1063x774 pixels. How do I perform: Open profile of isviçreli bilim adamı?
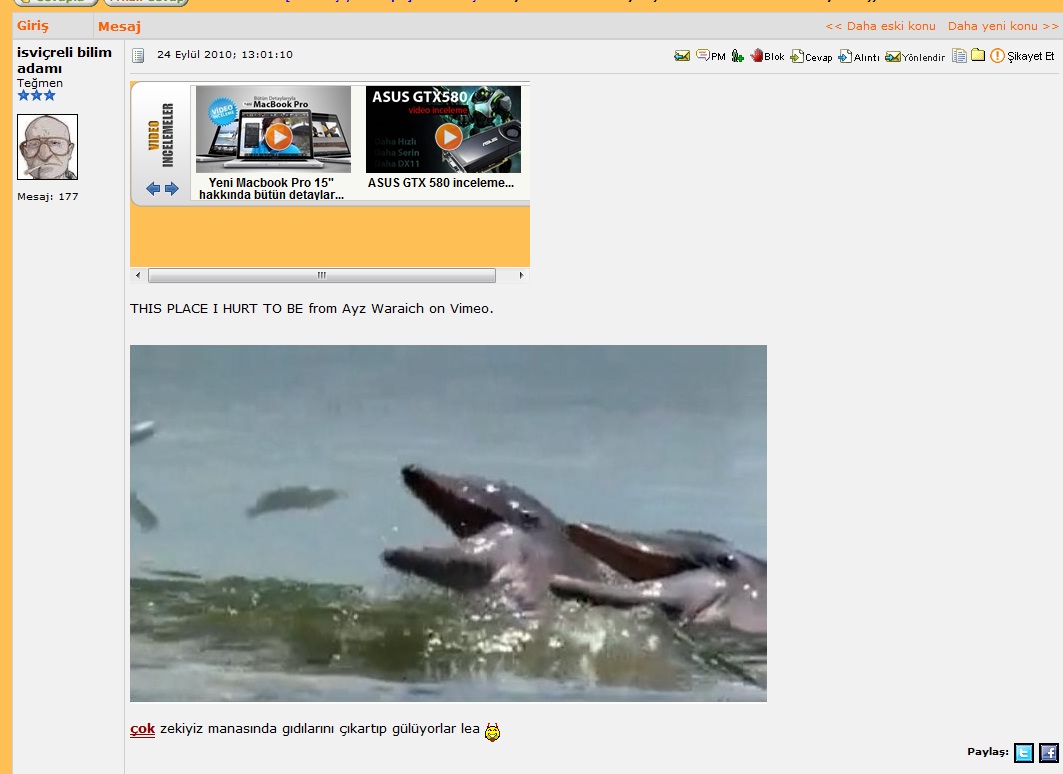(64, 60)
